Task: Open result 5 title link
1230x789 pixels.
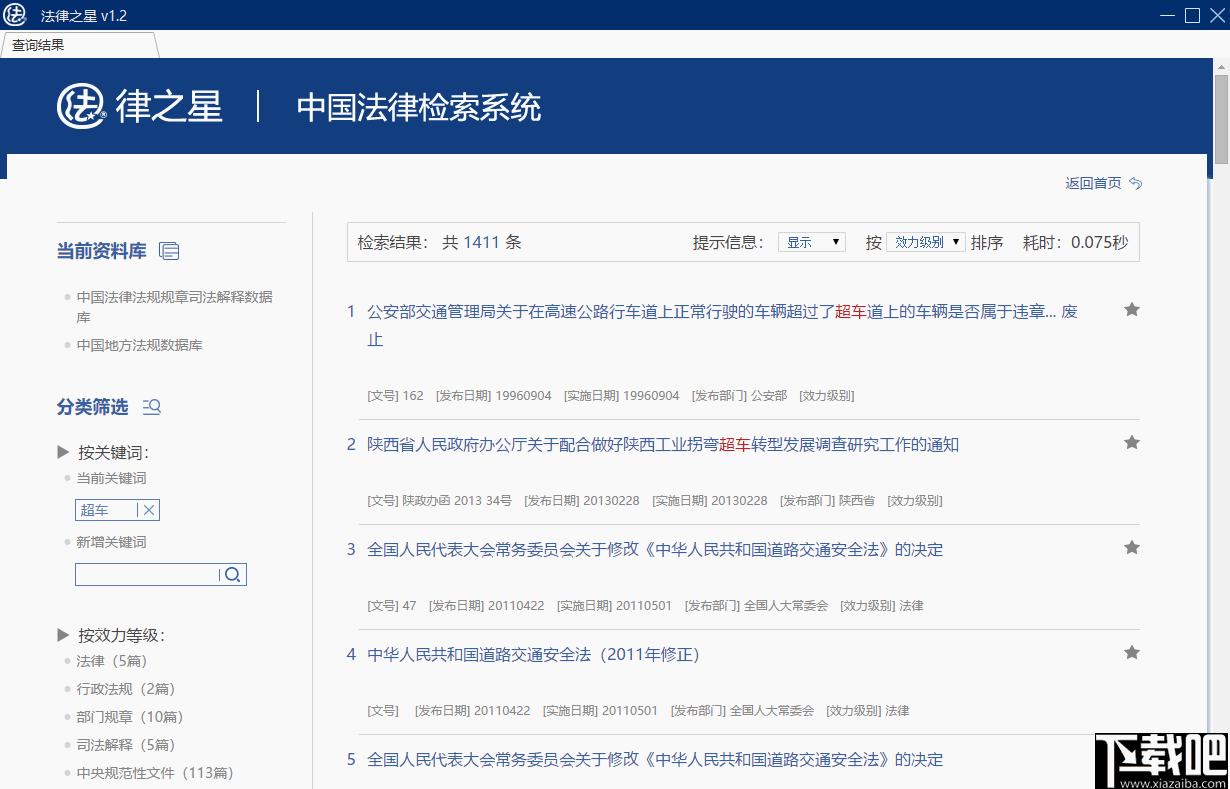Action: click(x=655, y=759)
